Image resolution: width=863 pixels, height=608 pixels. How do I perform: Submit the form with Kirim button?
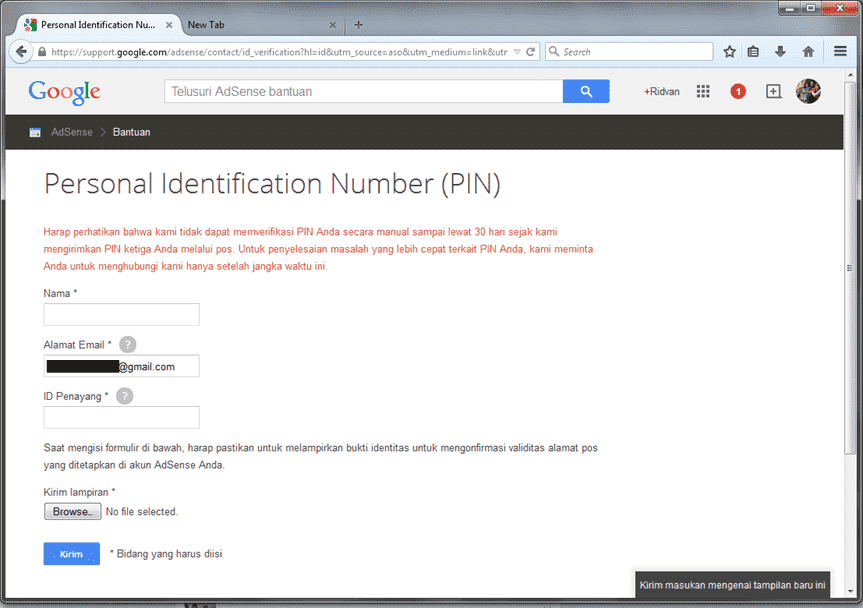72,554
